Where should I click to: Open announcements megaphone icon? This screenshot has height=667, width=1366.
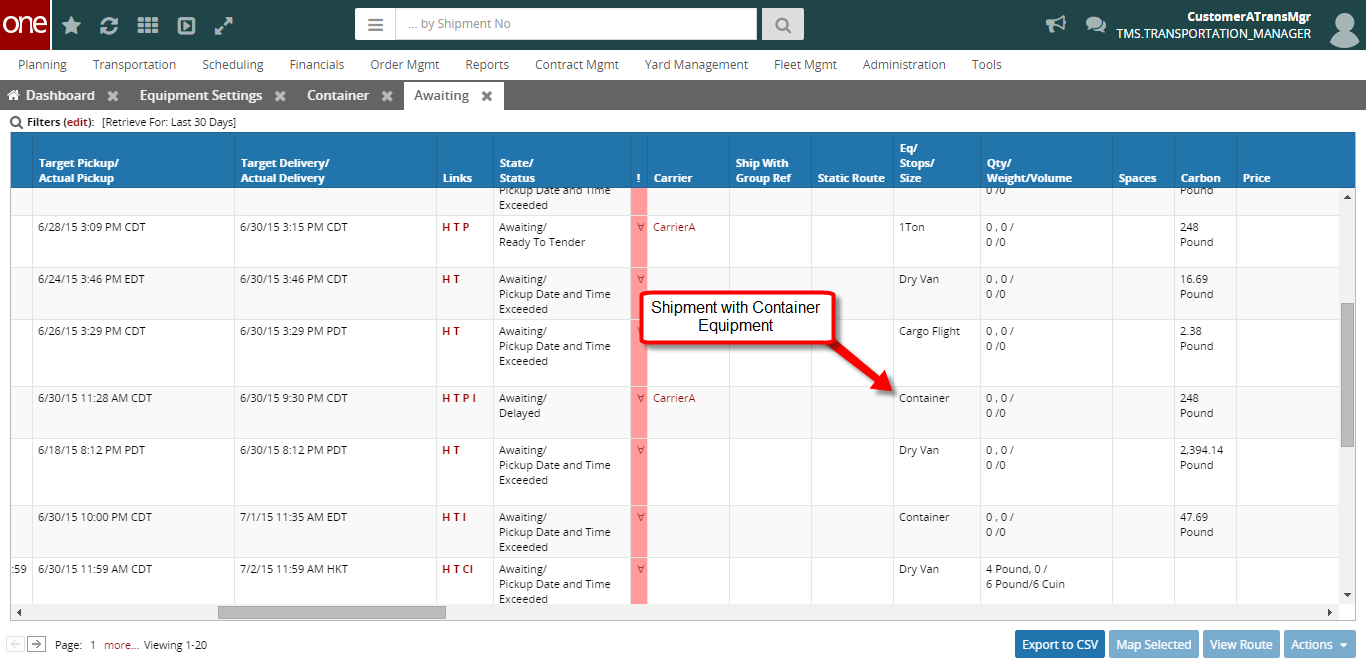pos(1056,25)
